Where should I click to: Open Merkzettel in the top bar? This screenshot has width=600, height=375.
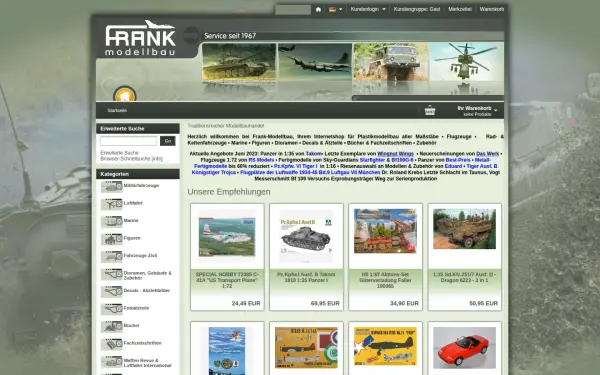click(x=460, y=9)
